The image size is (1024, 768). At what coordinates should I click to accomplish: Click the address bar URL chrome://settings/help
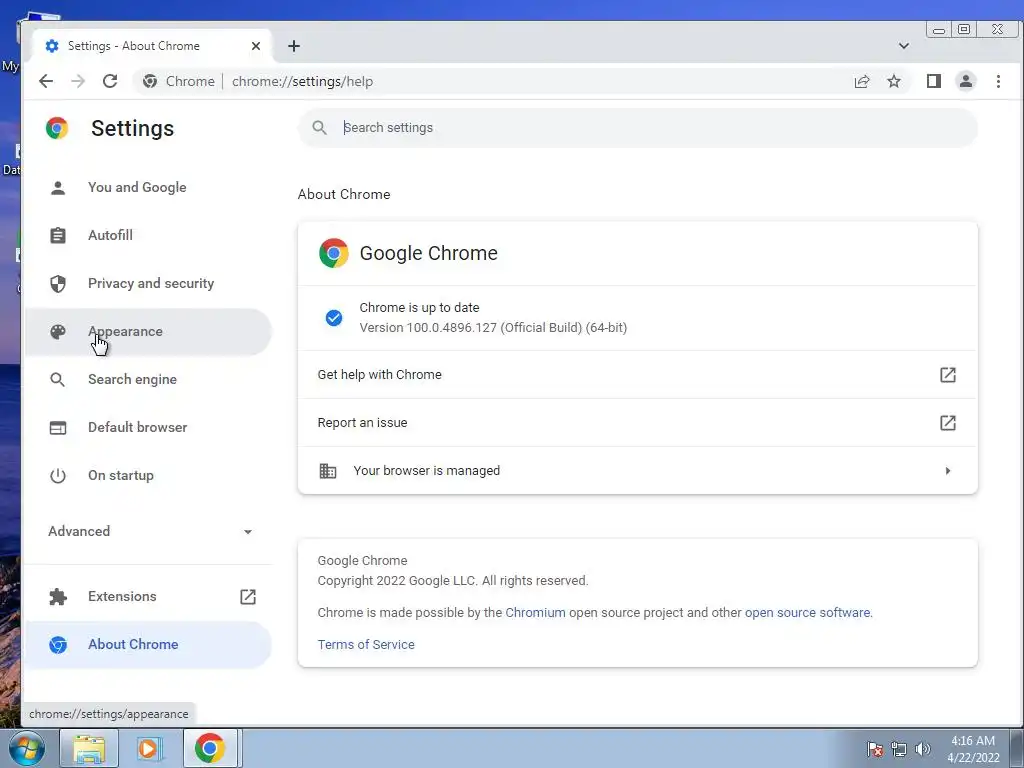302,82
